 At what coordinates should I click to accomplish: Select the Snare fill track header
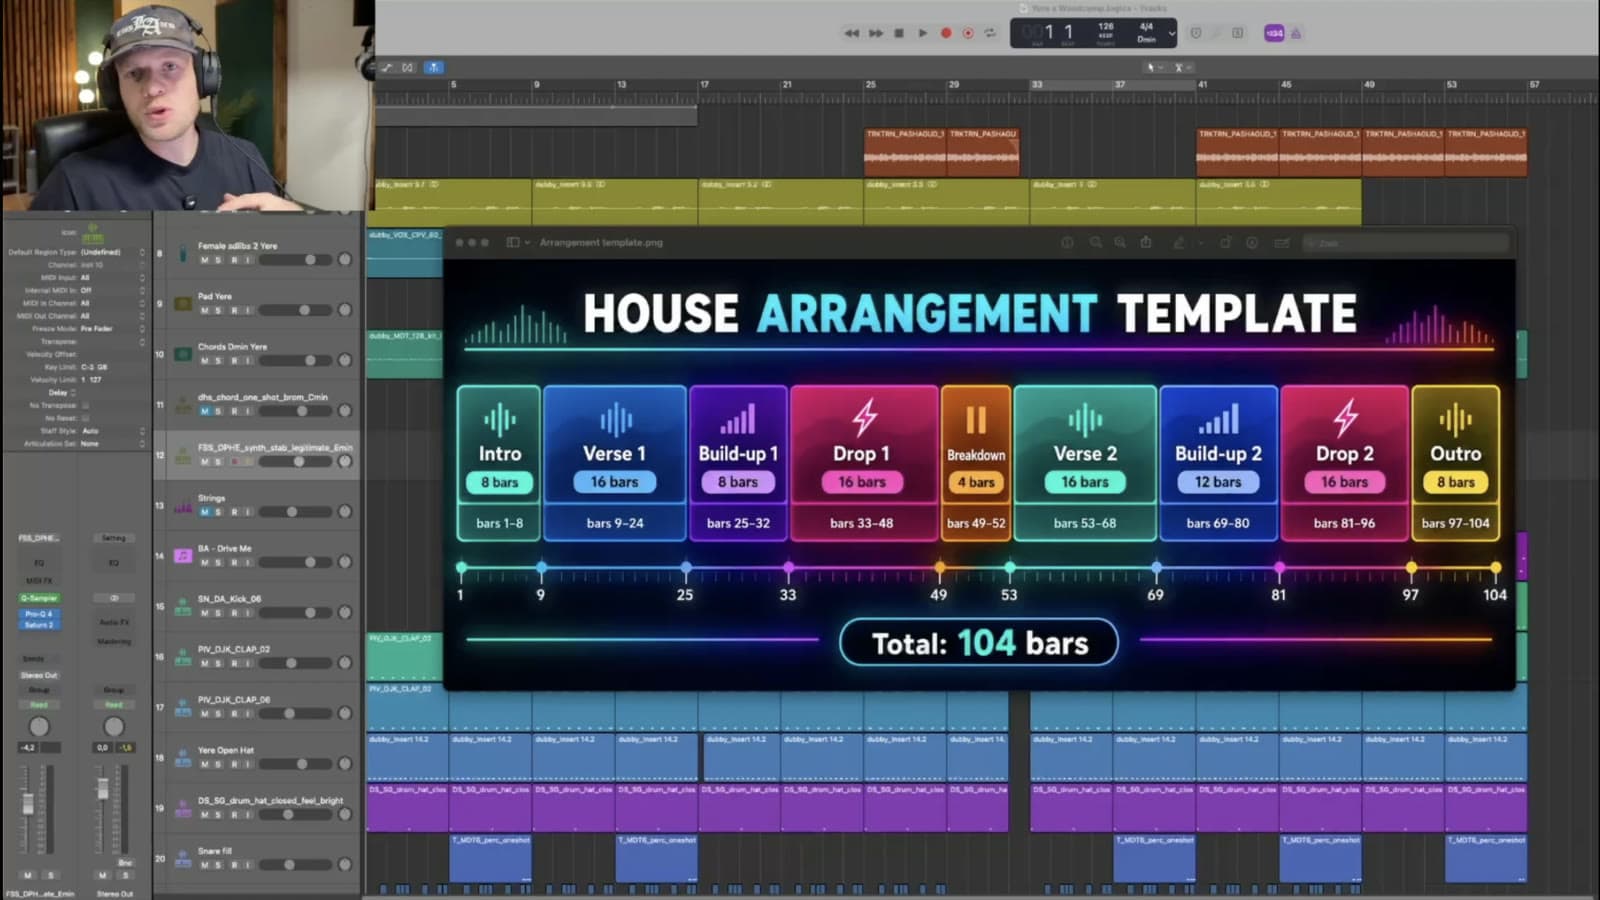pyautogui.click(x=257, y=858)
